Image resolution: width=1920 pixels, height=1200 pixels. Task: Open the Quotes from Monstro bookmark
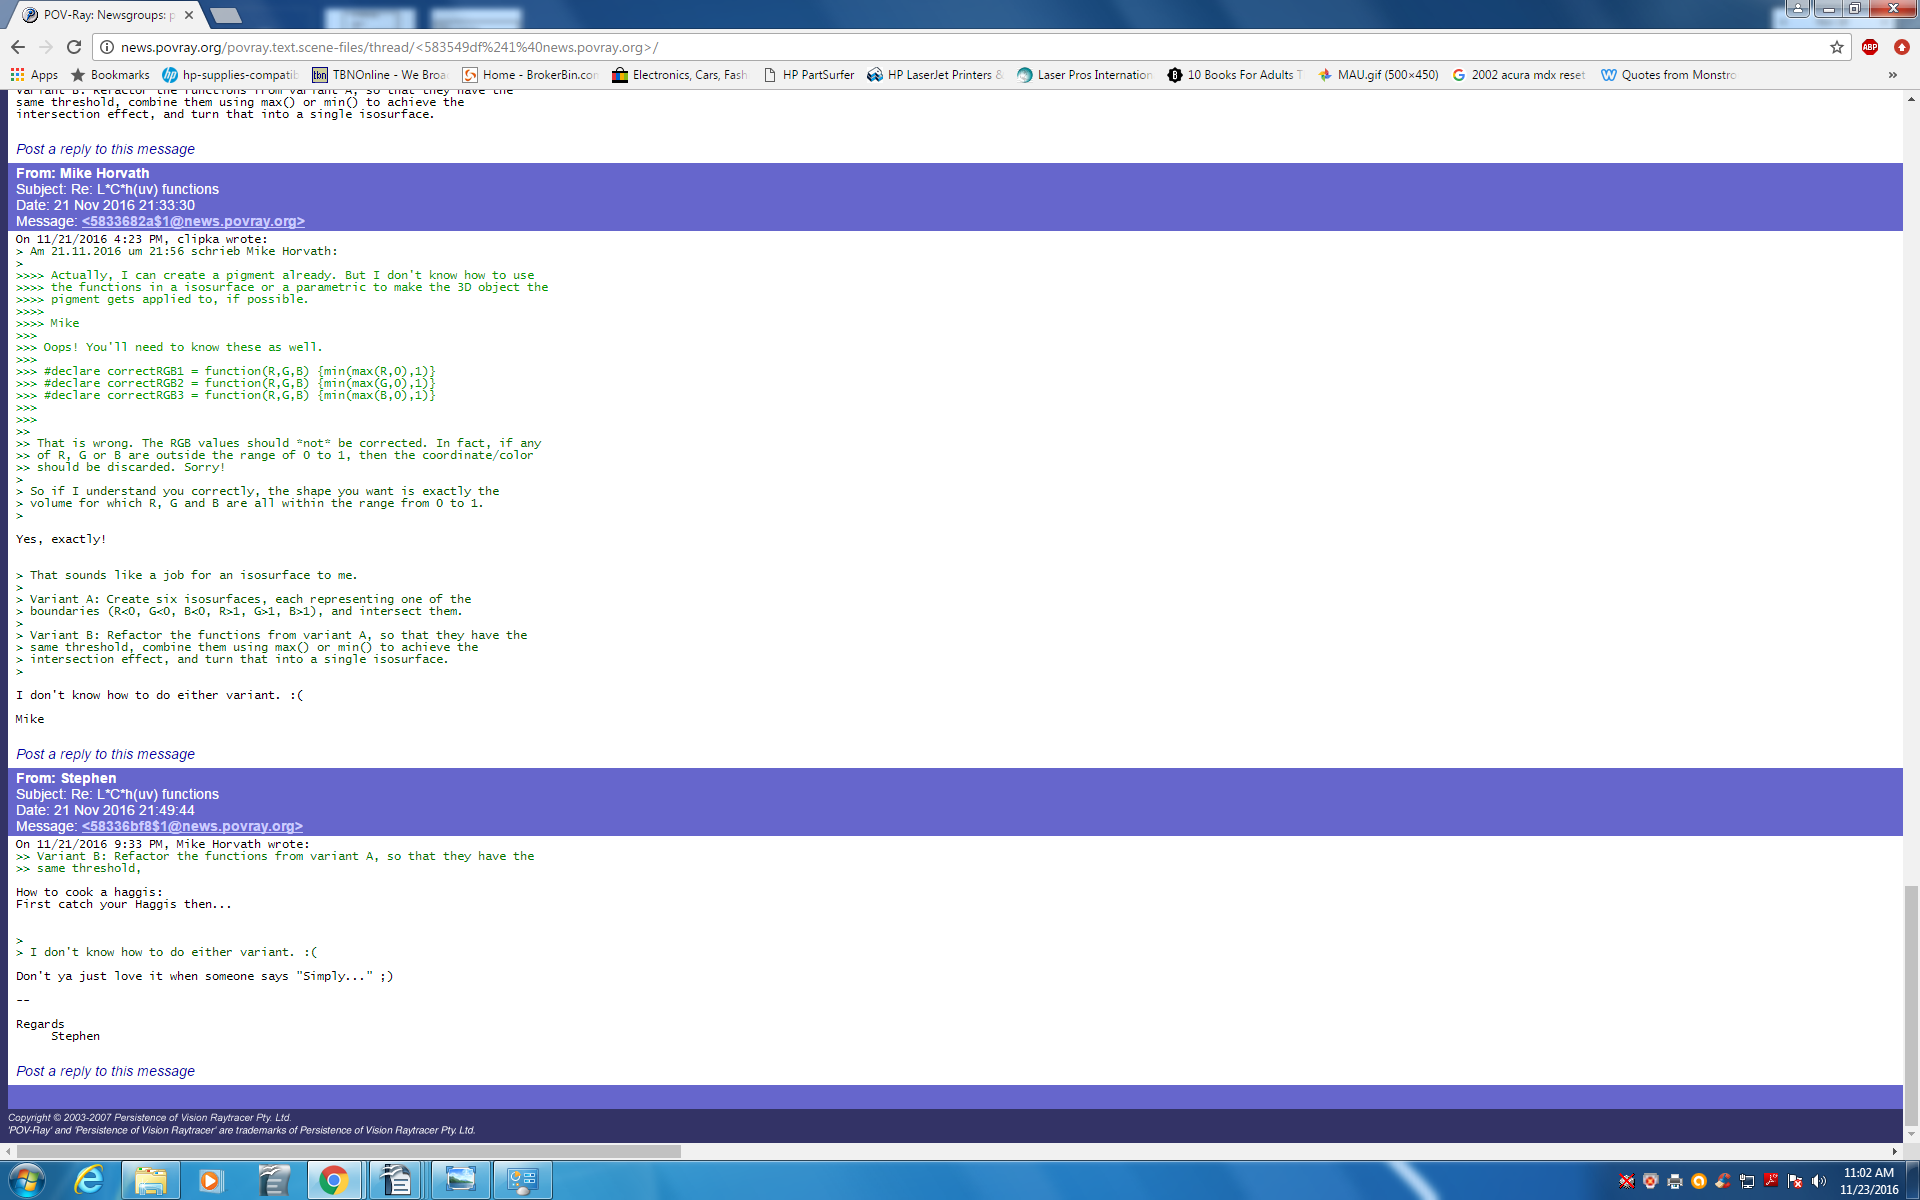click(1668, 75)
